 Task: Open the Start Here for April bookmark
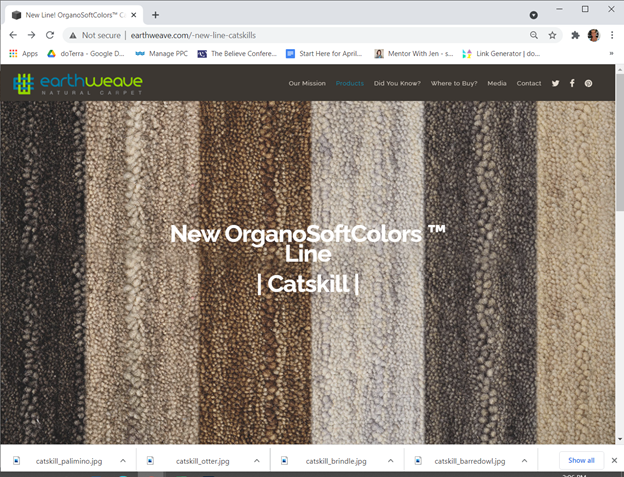[x=324, y=53]
